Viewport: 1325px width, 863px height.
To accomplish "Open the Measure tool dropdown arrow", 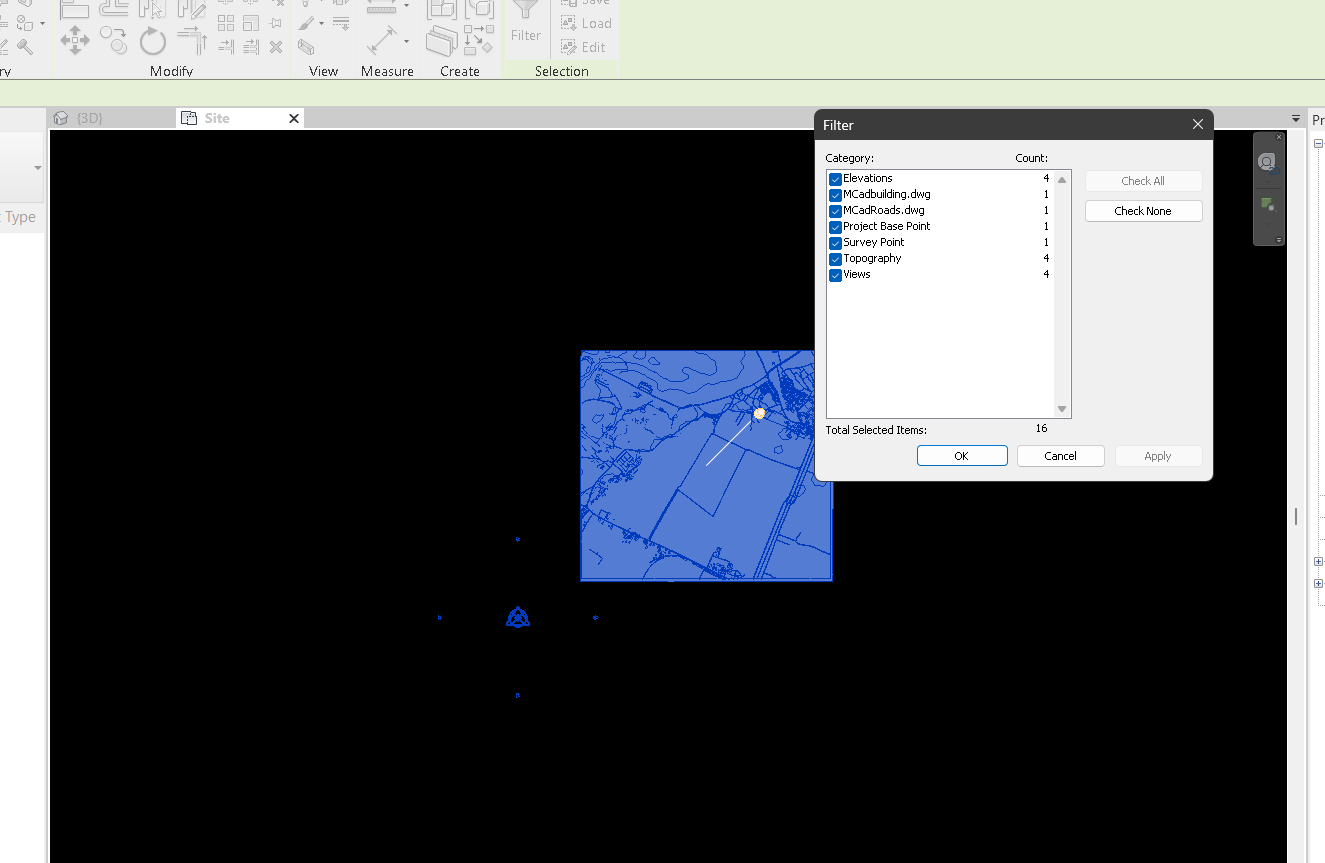I will [x=408, y=42].
